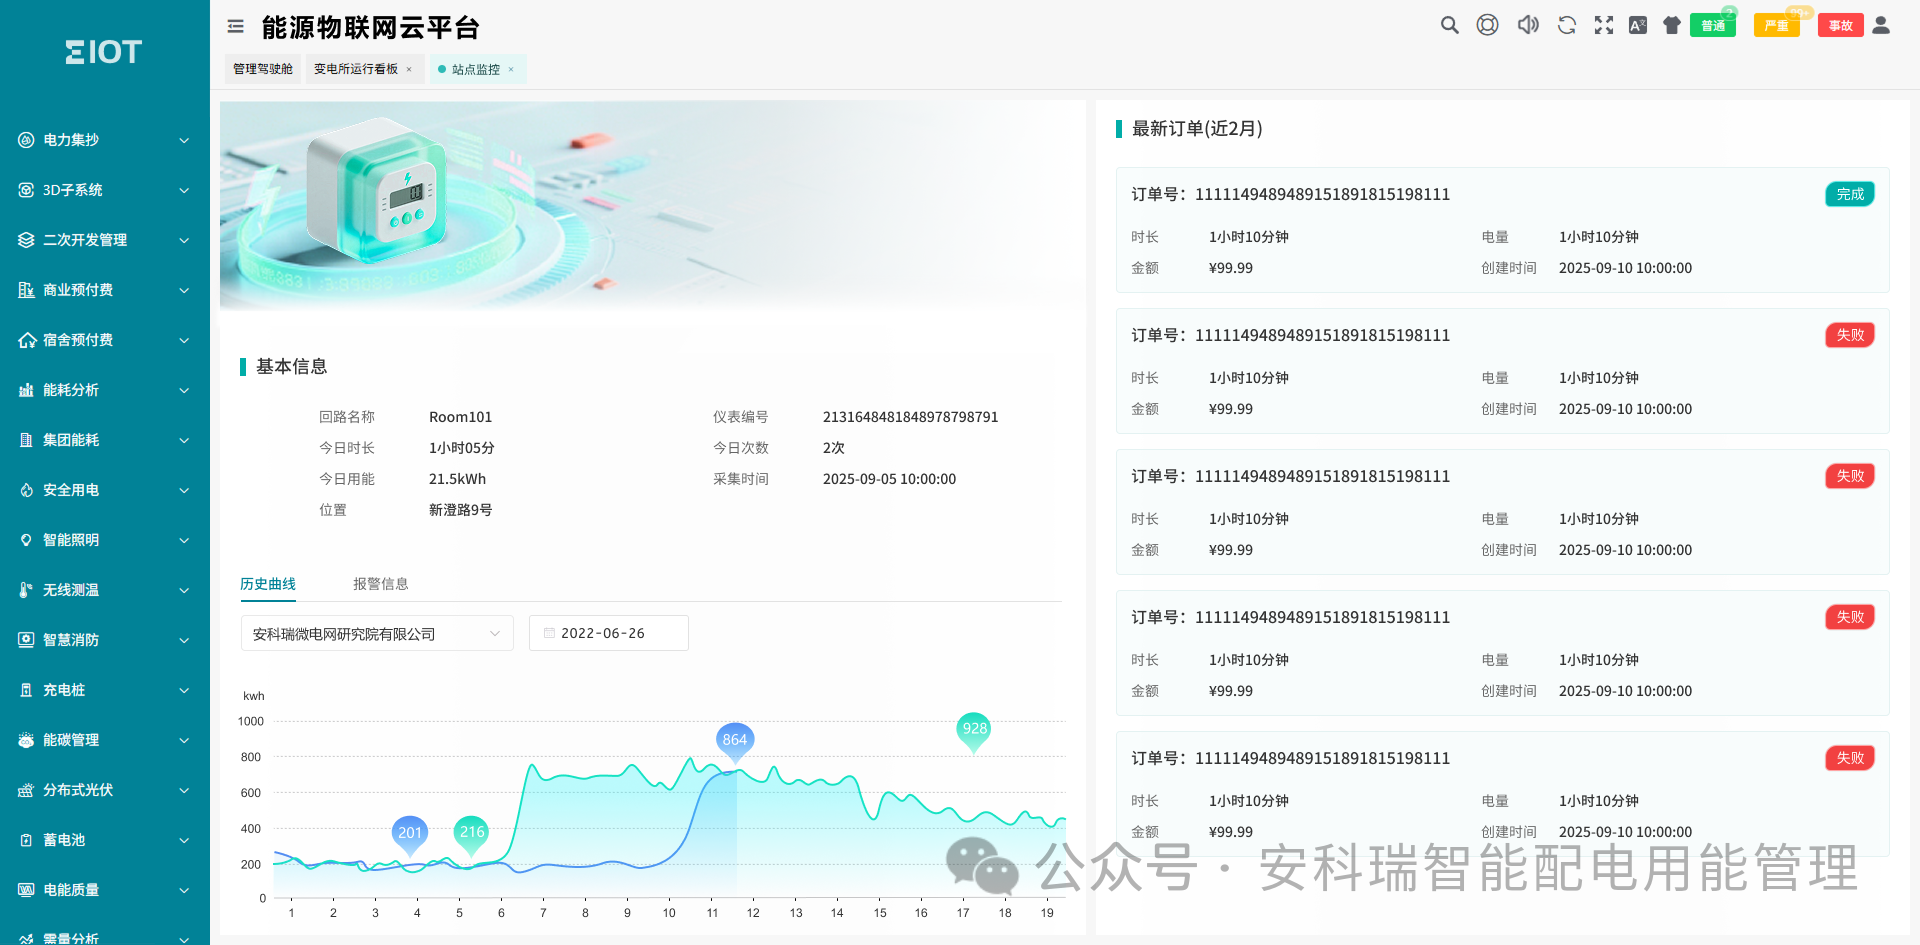Click the 无线测温 thermometer icon
1920x945 pixels.
pos(26,590)
